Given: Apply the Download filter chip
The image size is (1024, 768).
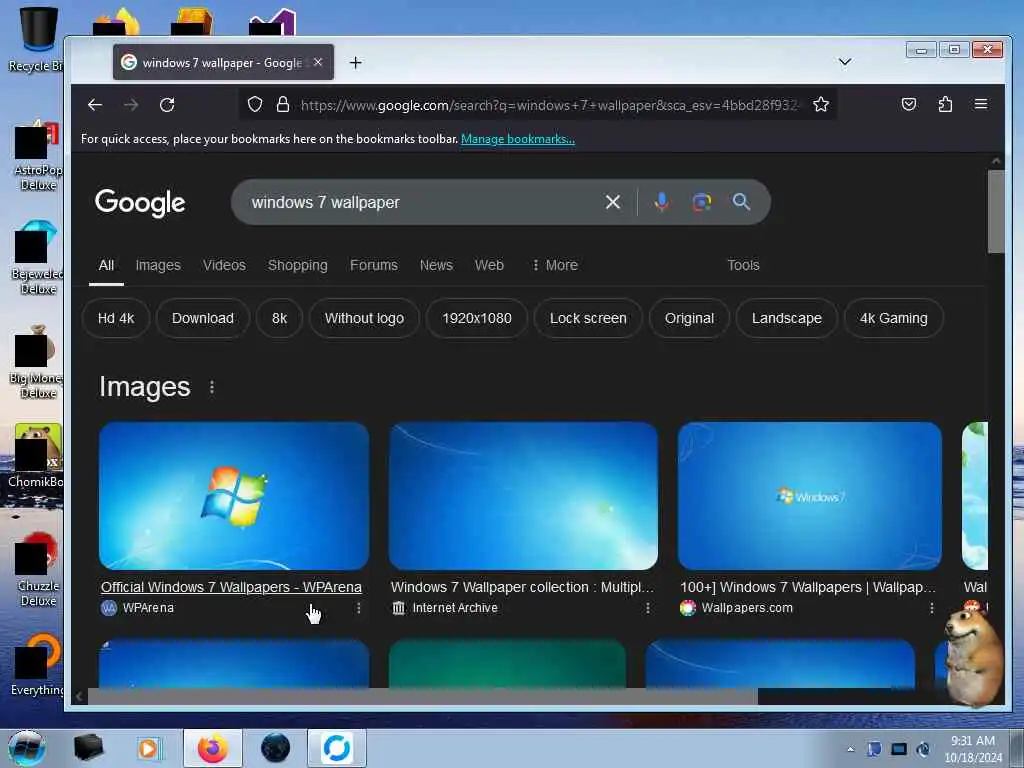Looking at the screenshot, I should point(202,318).
